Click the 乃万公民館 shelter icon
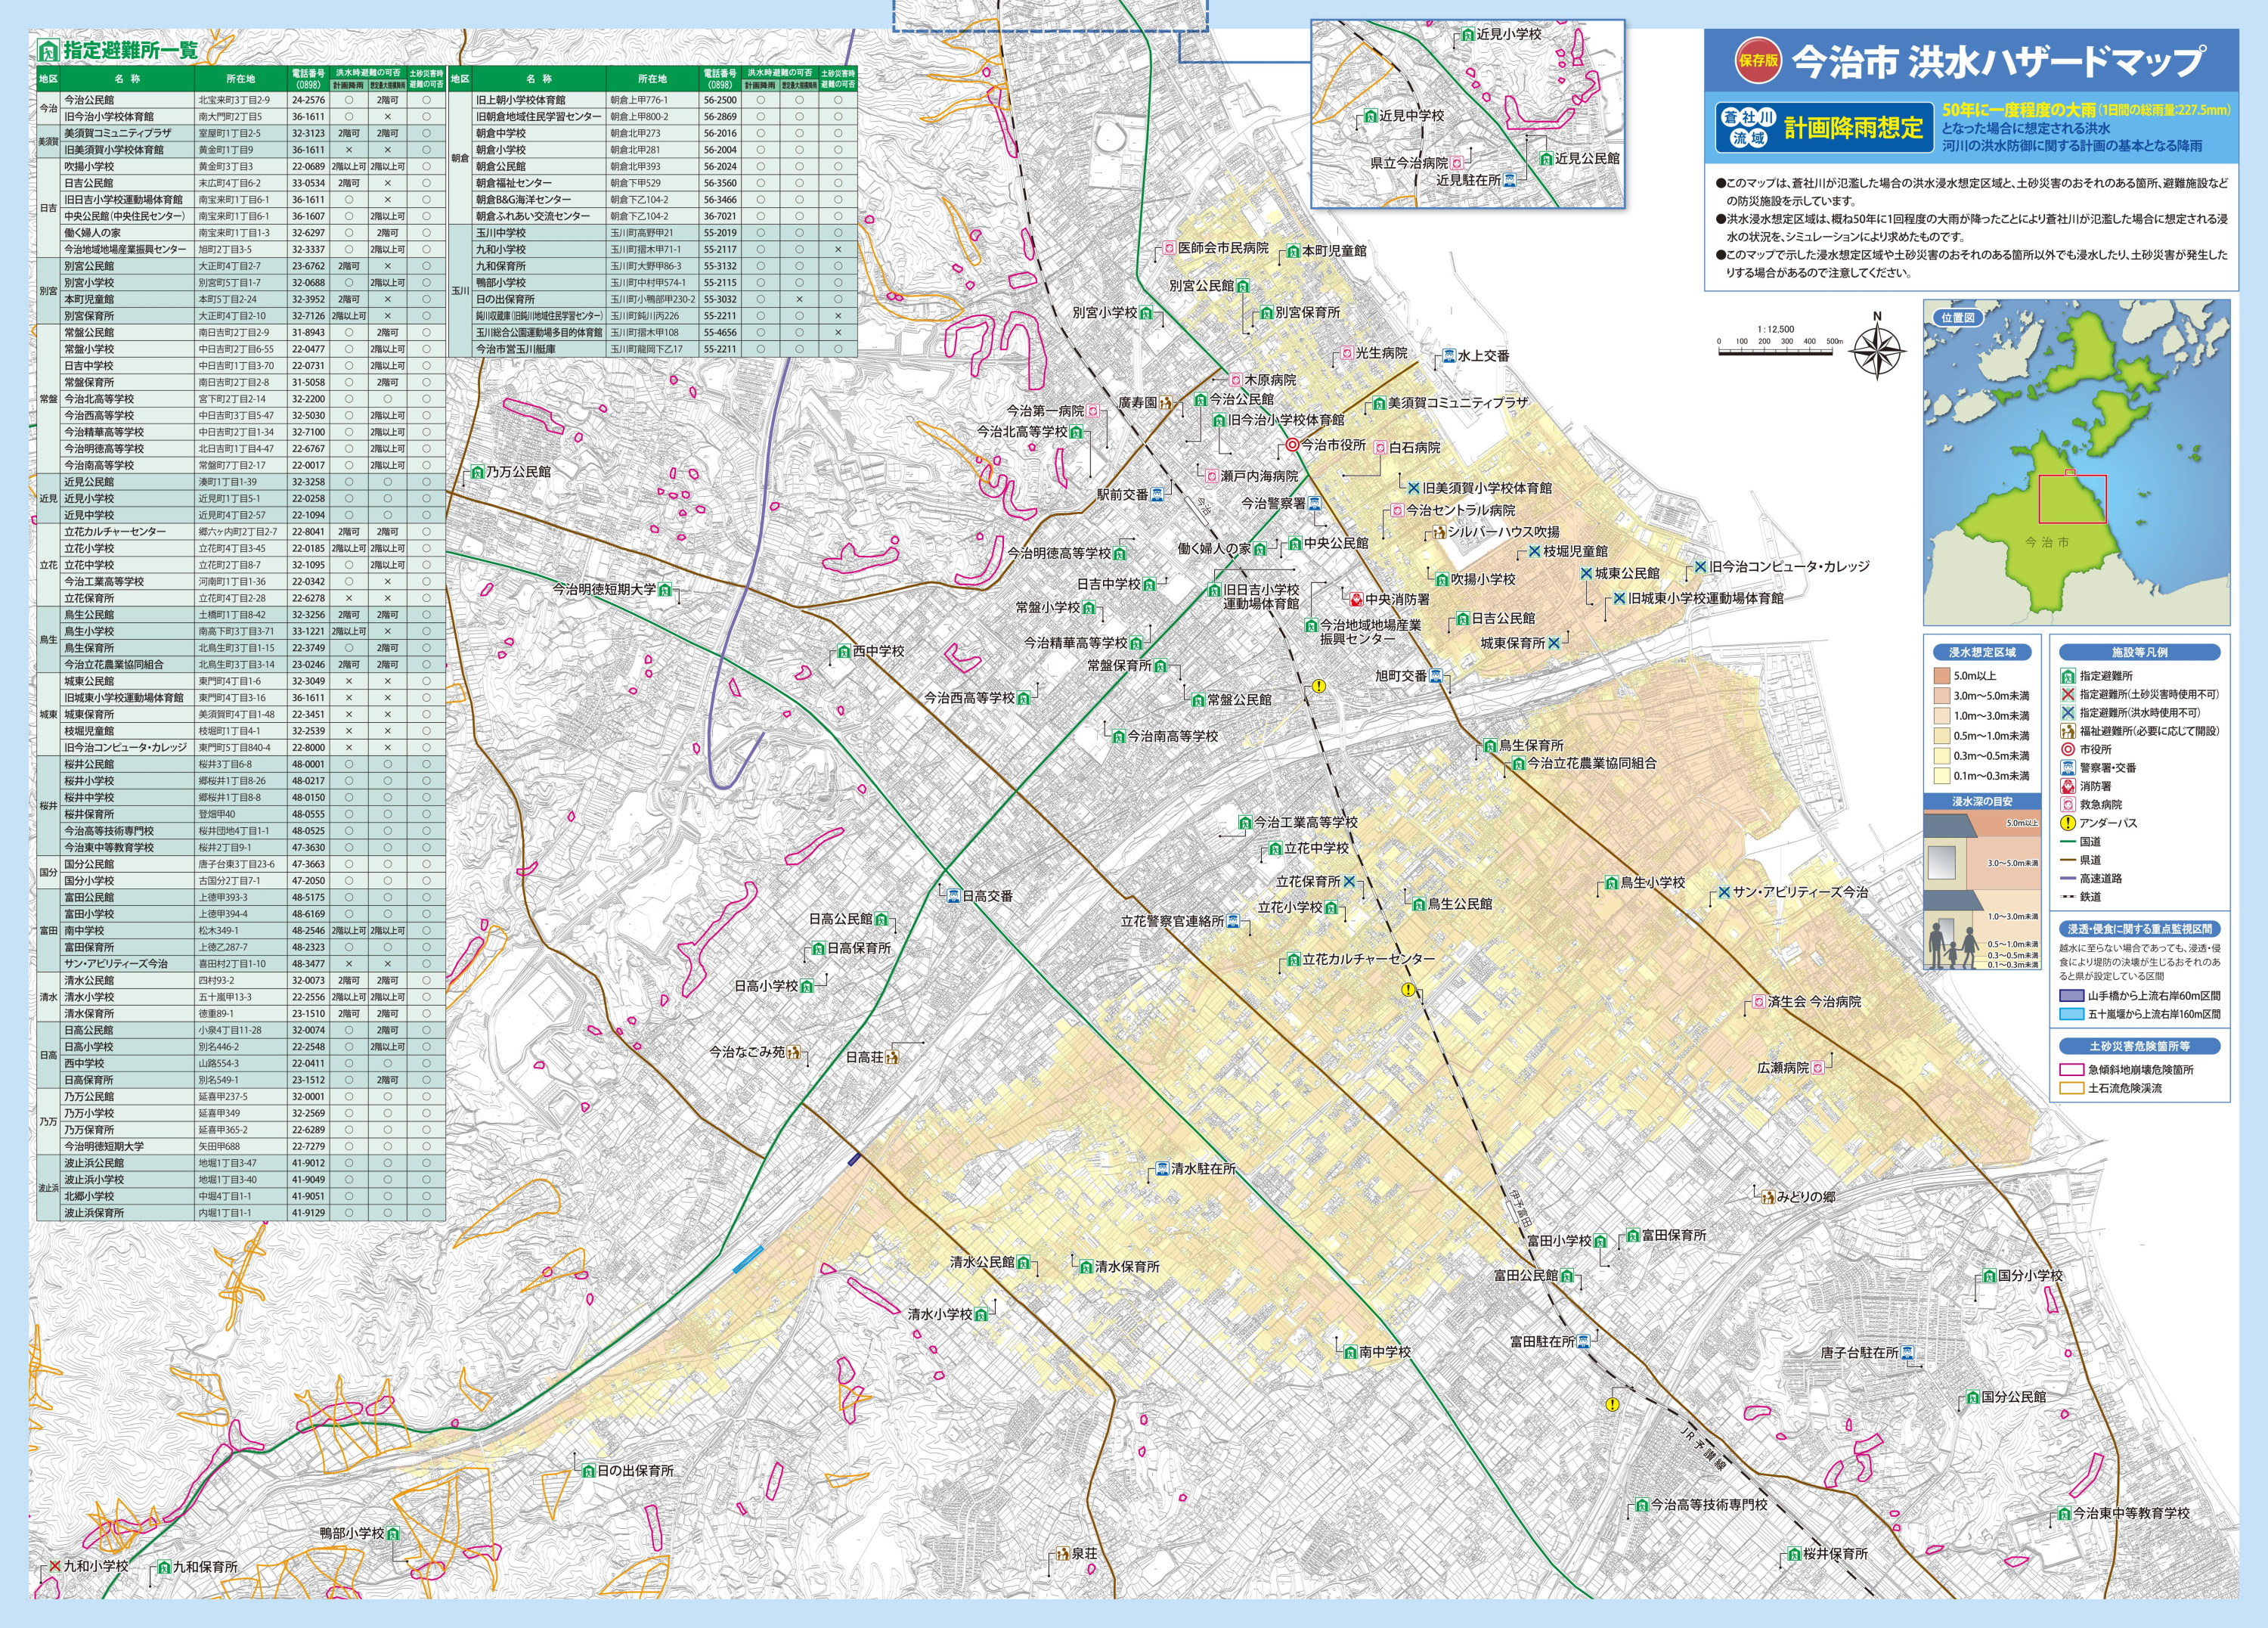 477,472
